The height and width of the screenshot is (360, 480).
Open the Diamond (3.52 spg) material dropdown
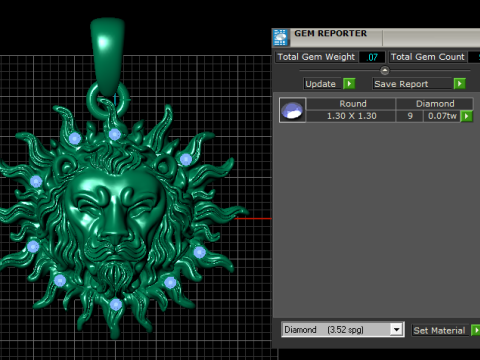[396, 330]
